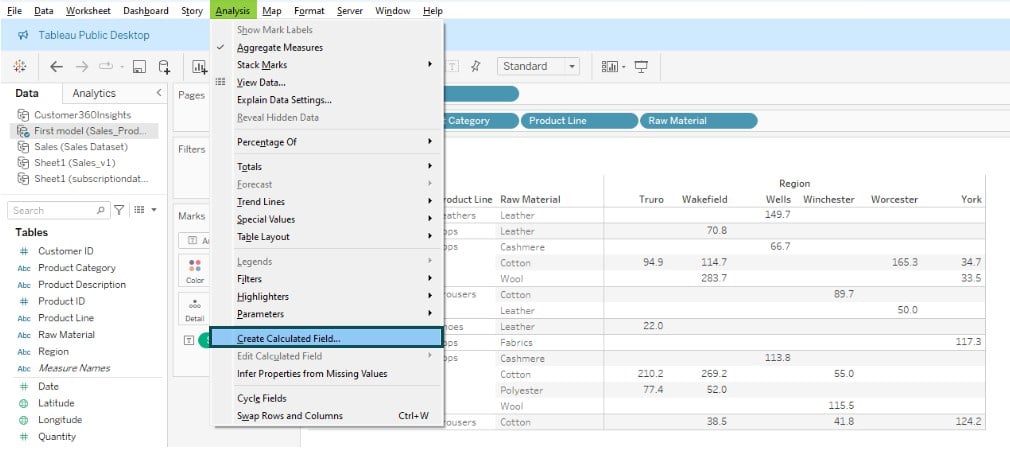Open the Dashboard menu

pyautogui.click(x=146, y=11)
